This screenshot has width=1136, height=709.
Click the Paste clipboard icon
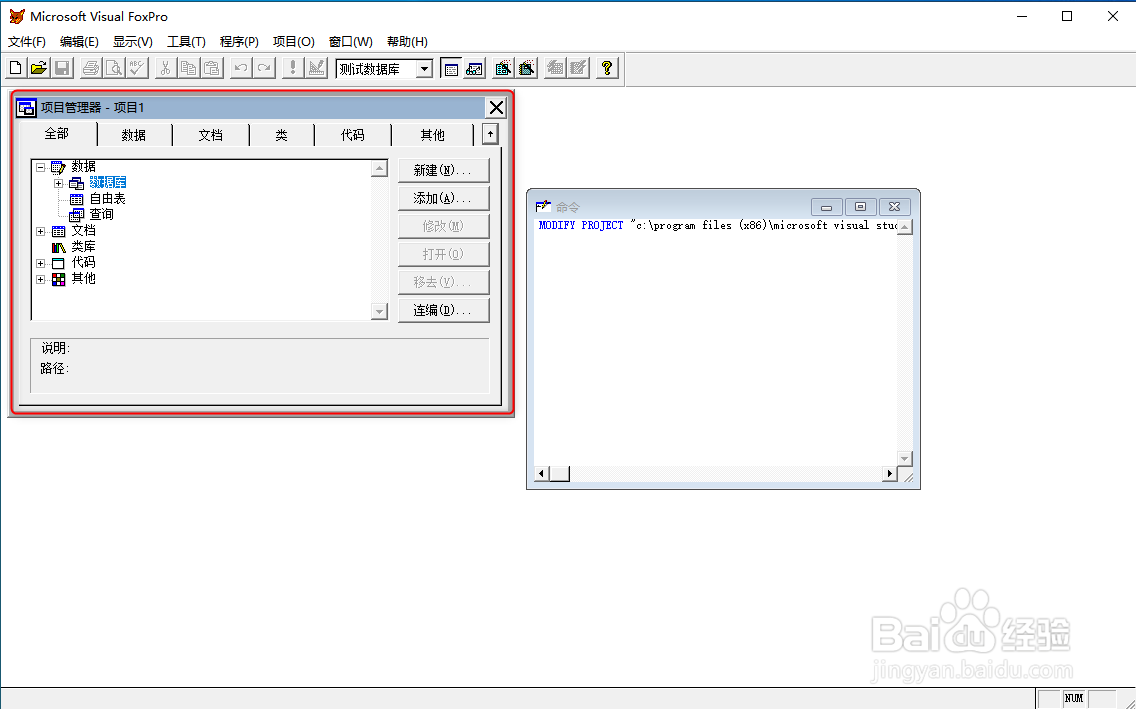pyautogui.click(x=212, y=68)
